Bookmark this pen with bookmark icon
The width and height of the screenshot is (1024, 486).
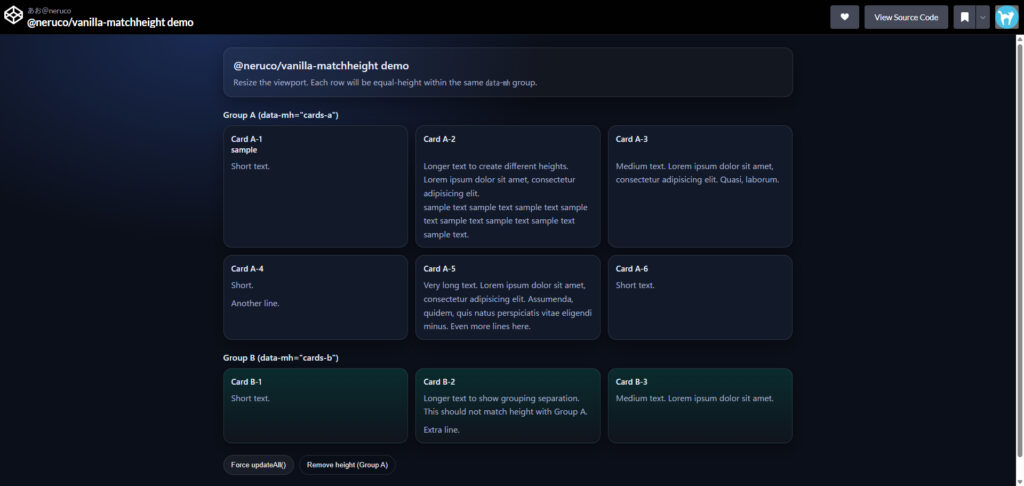tap(964, 17)
